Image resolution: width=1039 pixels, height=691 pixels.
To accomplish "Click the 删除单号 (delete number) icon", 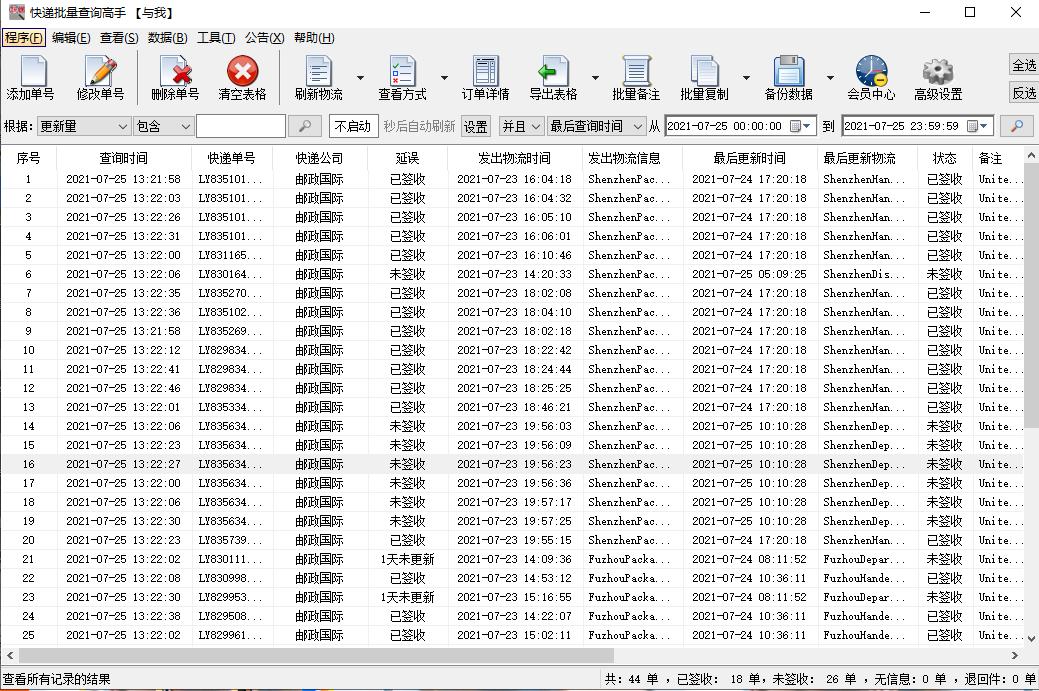I will 175,77.
